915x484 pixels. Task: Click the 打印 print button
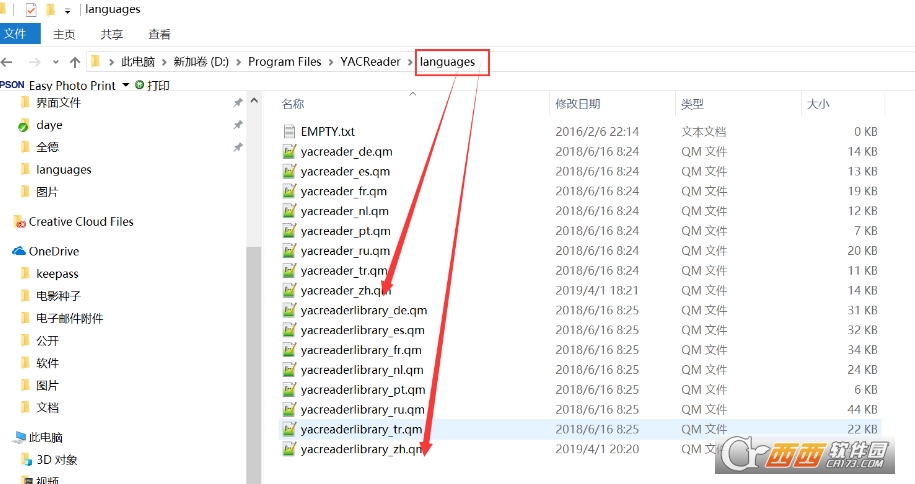click(152, 85)
